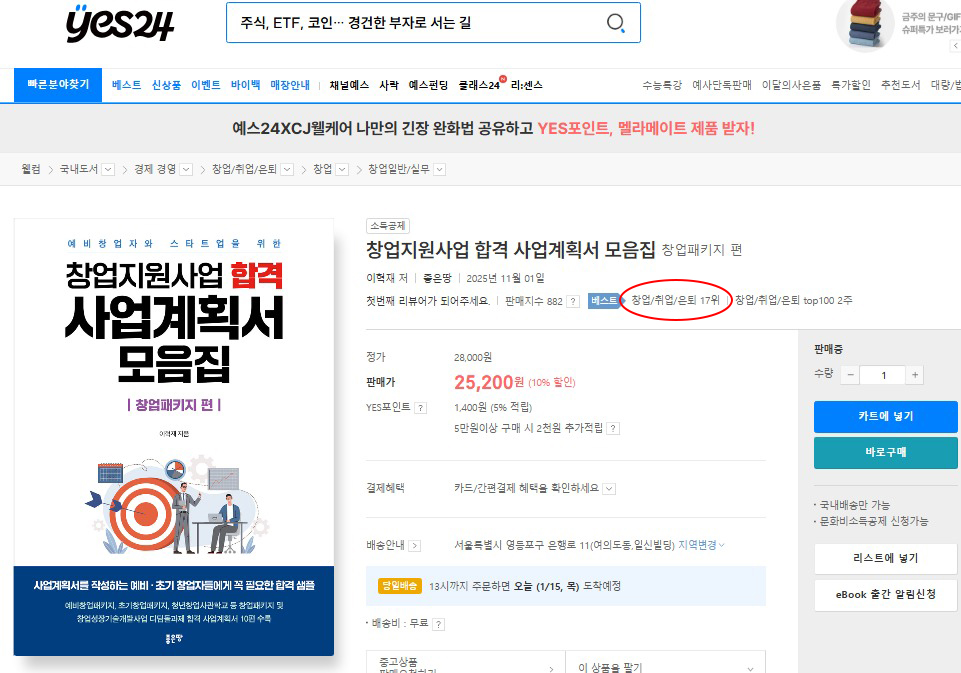Open the 신상품 menu item

point(166,85)
